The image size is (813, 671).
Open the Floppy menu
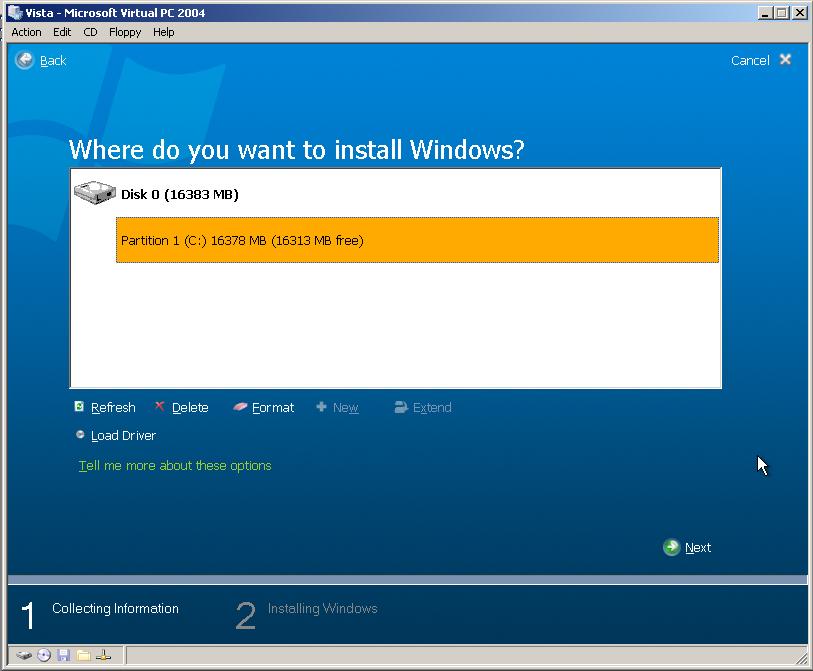125,32
